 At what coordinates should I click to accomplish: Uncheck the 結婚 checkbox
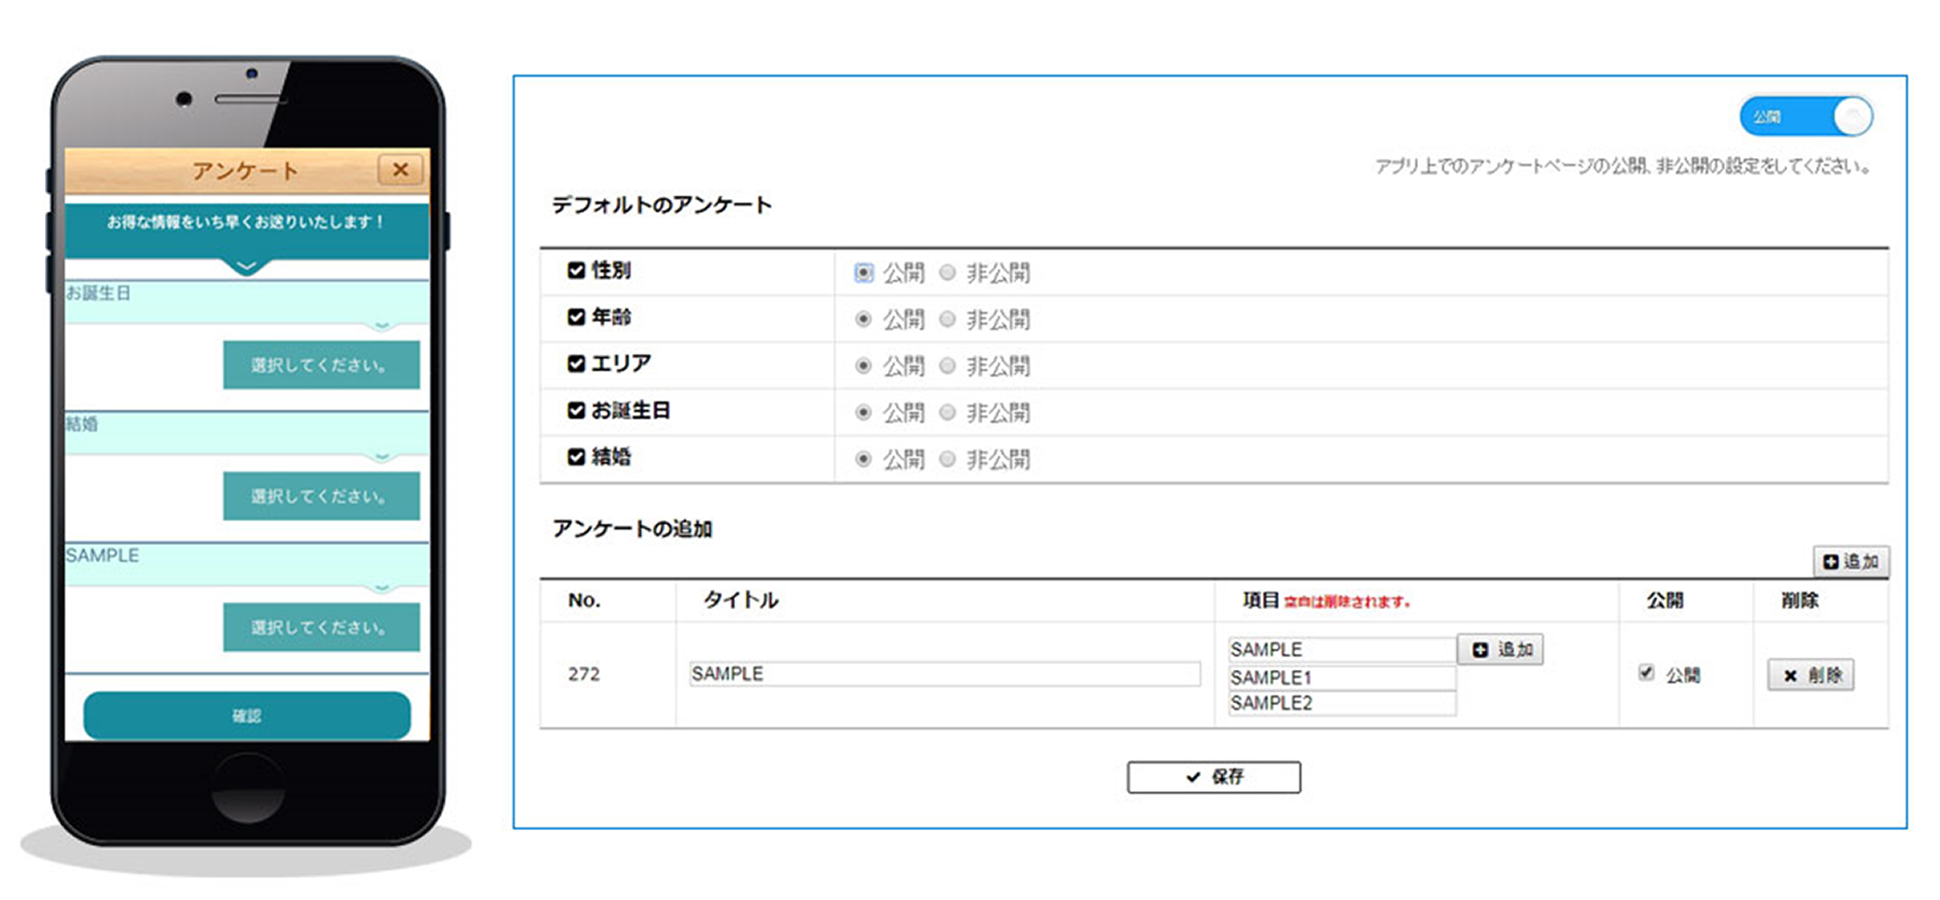pyautogui.click(x=575, y=456)
